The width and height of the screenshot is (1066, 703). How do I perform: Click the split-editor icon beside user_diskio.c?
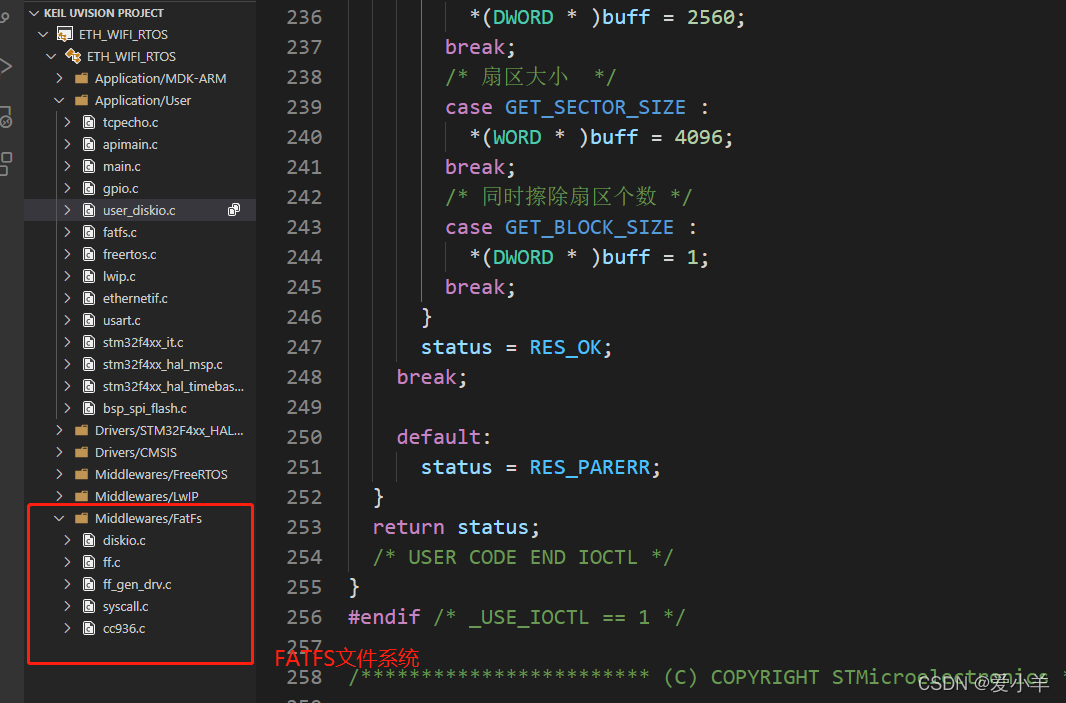(234, 210)
